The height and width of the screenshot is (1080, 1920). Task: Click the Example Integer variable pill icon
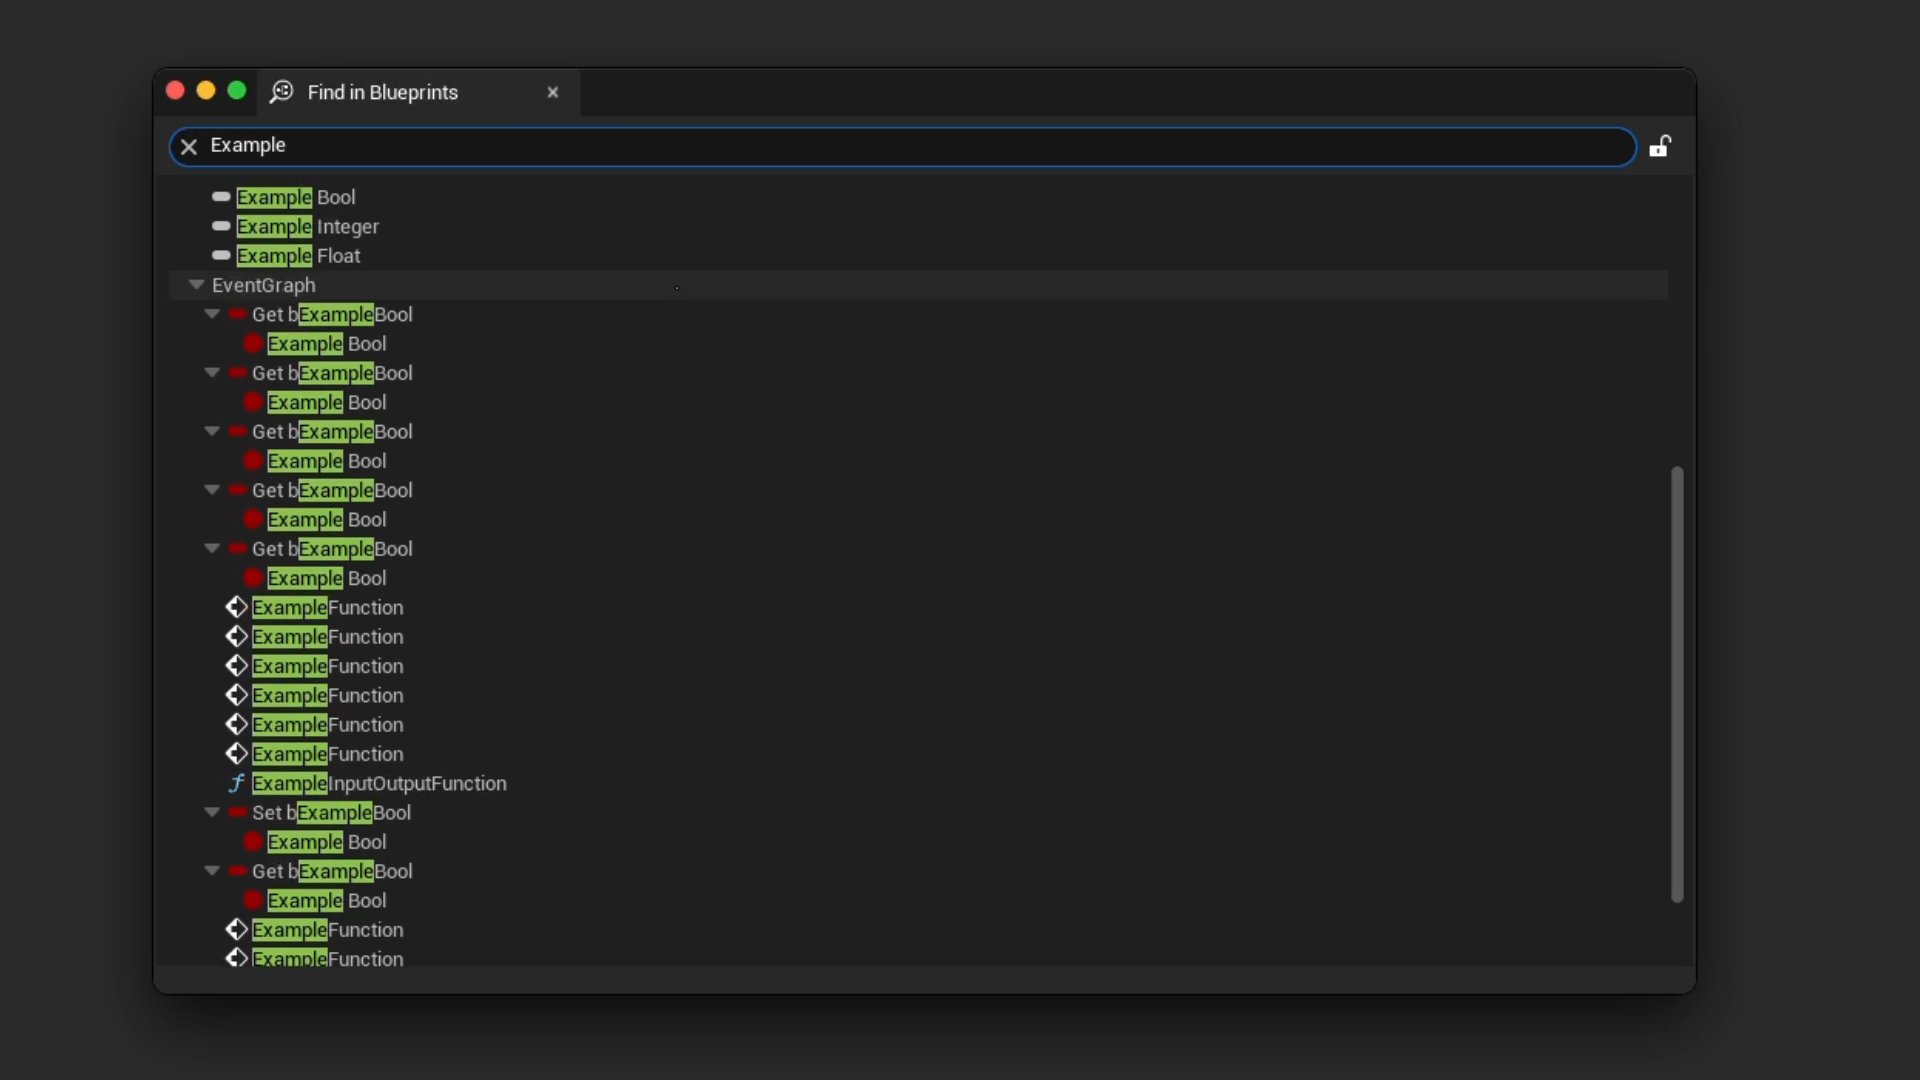point(221,227)
